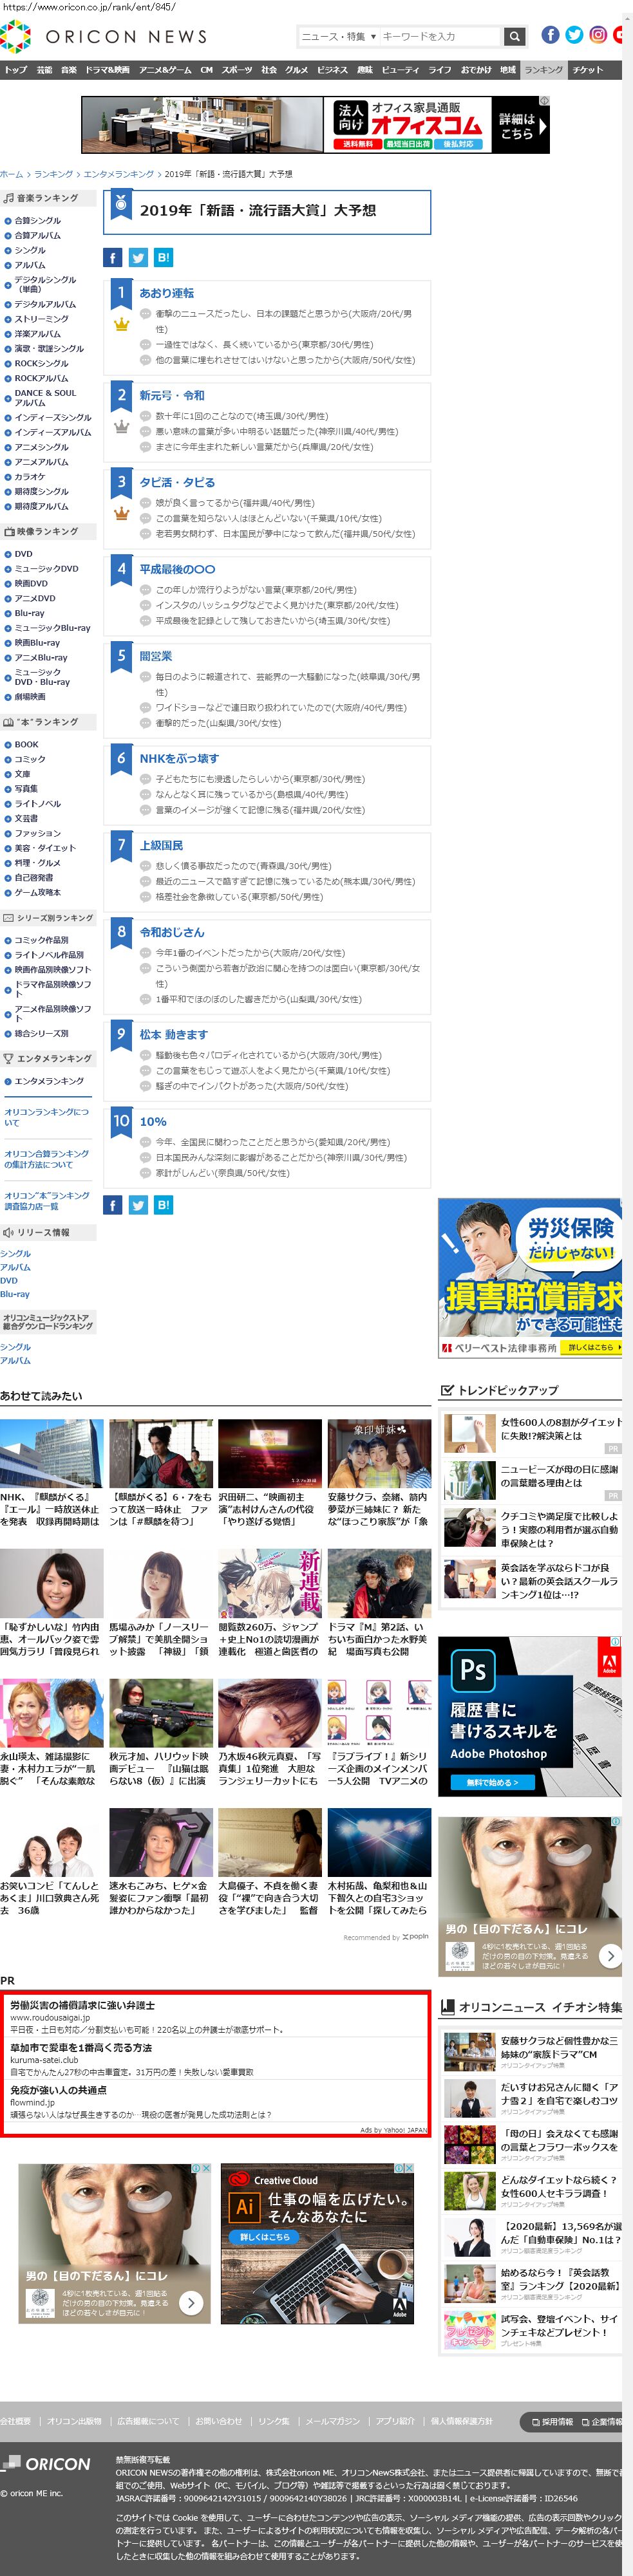Open the オフィスコム office furniture banner ad
This screenshot has height=2576, width=633.
[x=315, y=125]
